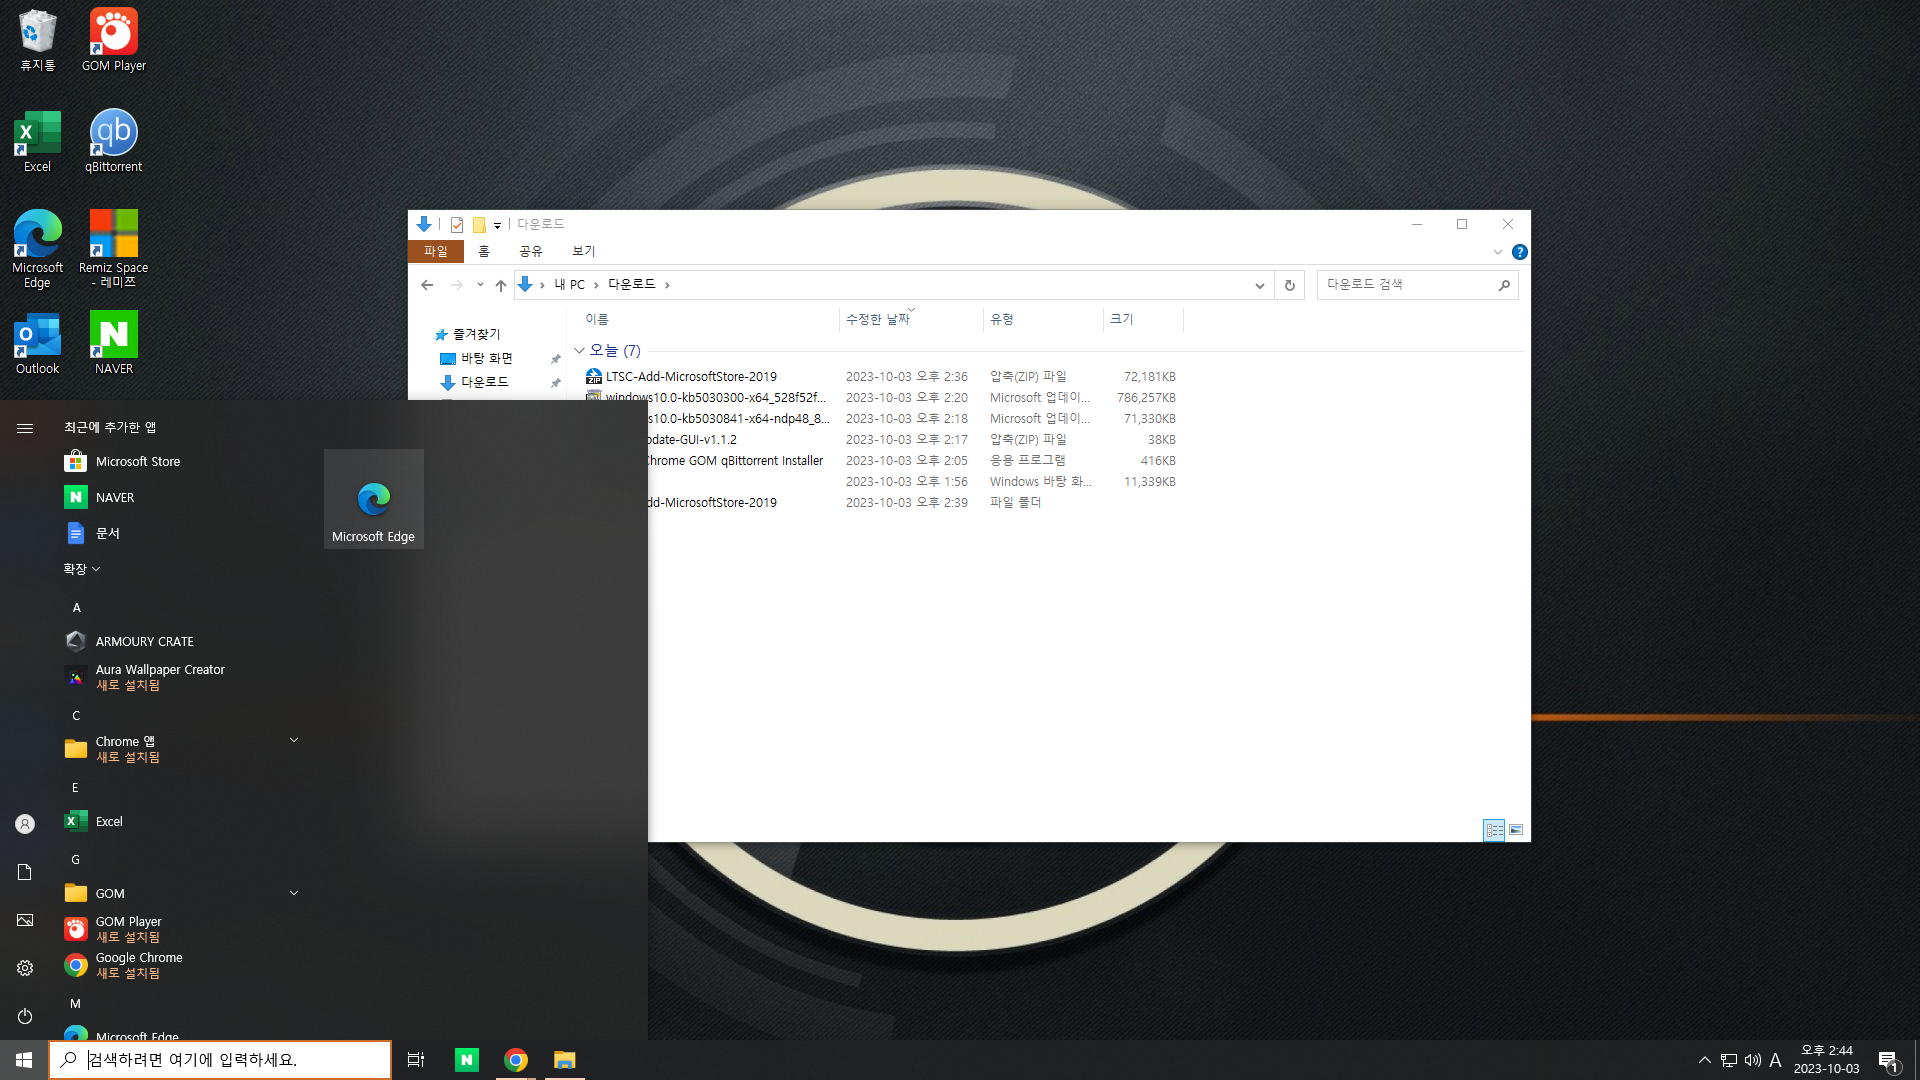
Task: Switch Explorer to details view layout
Action: click(1494, 830)
